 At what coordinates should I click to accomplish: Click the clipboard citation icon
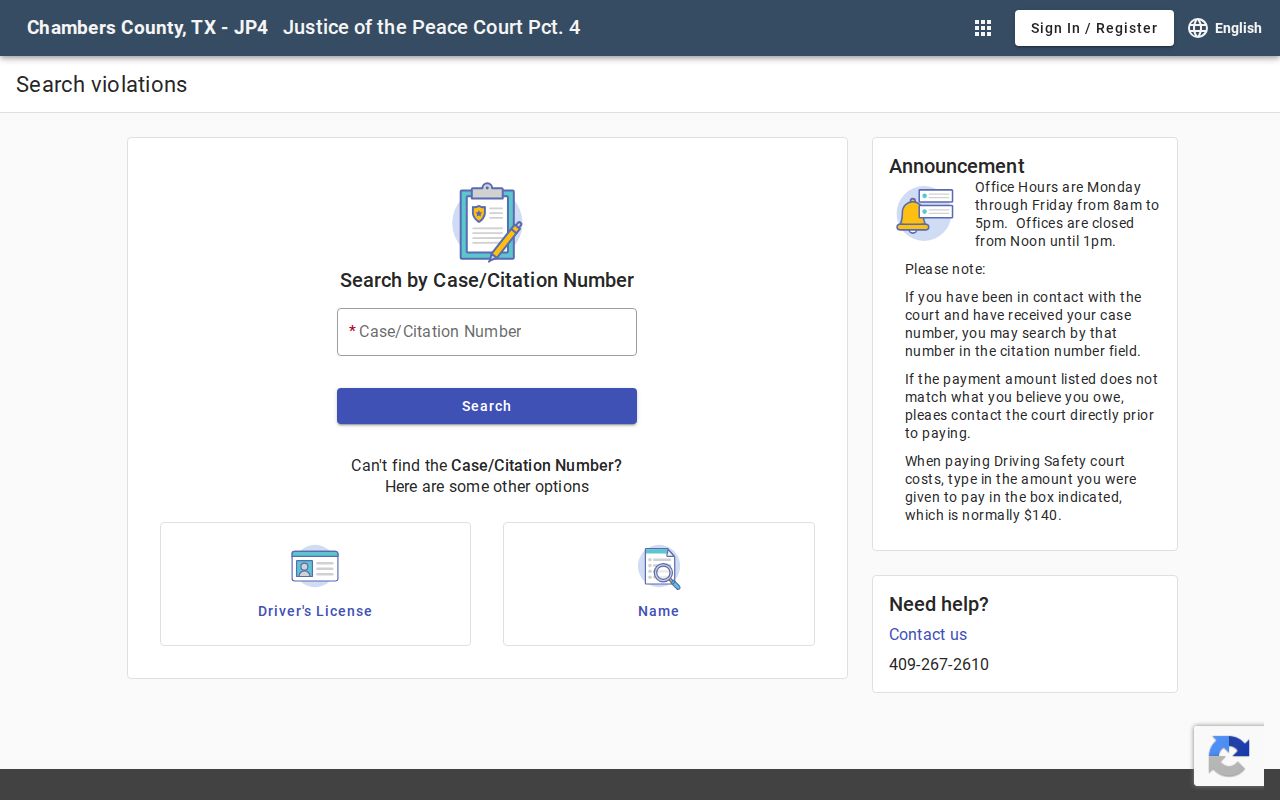(487, 222)
